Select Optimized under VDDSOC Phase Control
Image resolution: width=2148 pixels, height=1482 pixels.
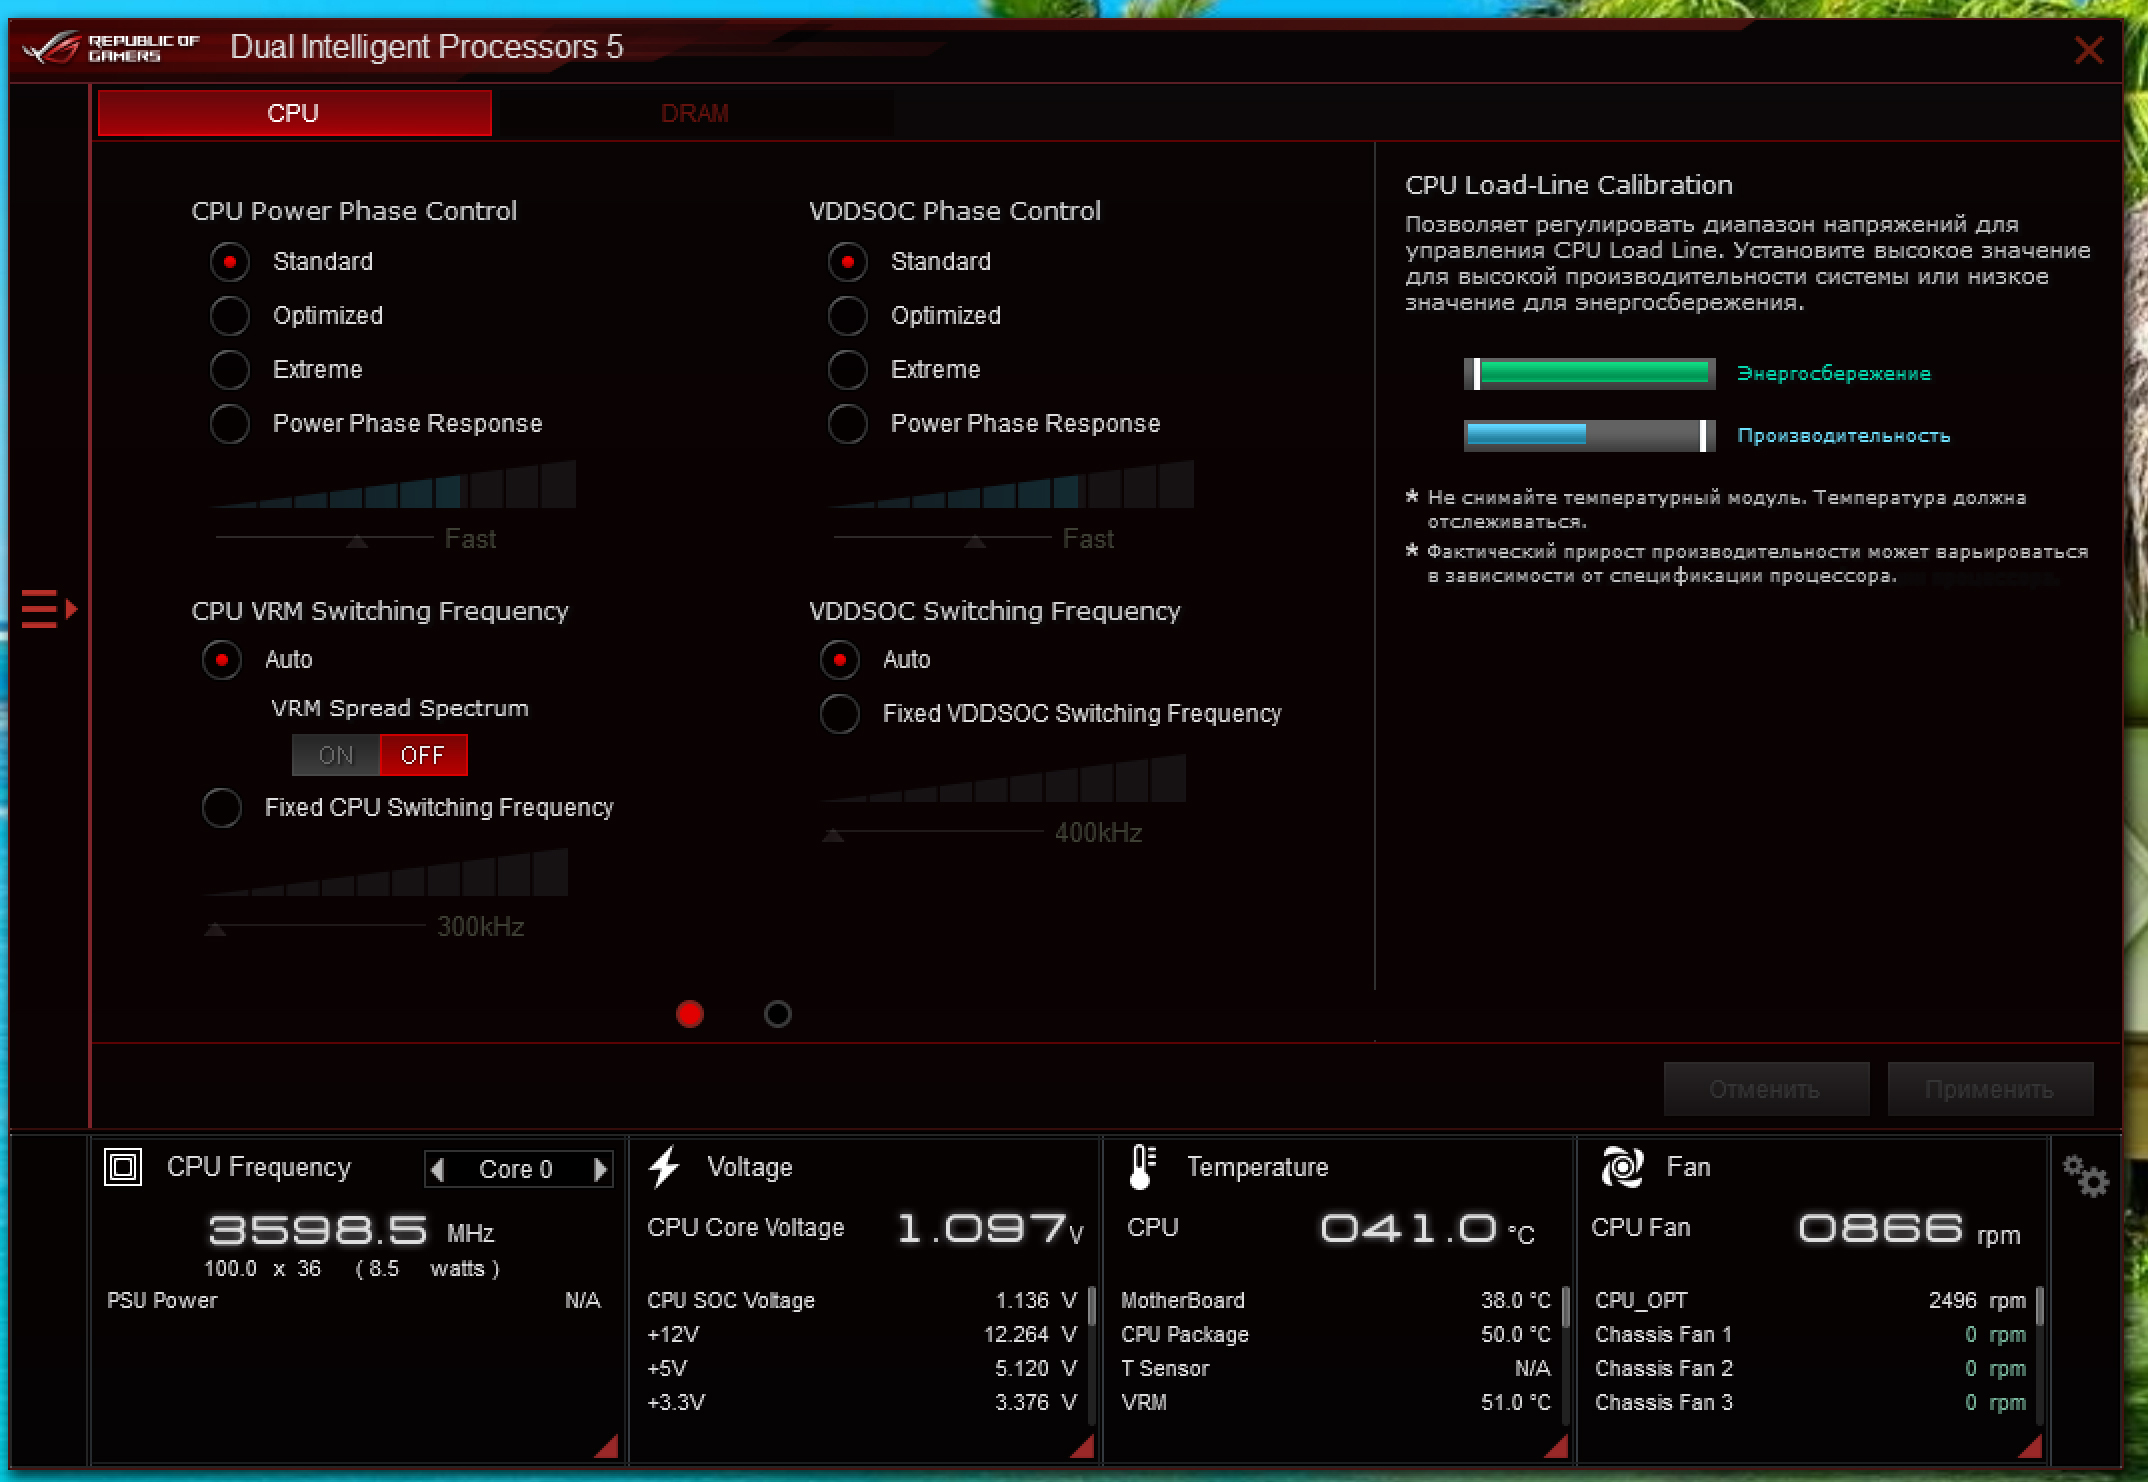(848, 316)
